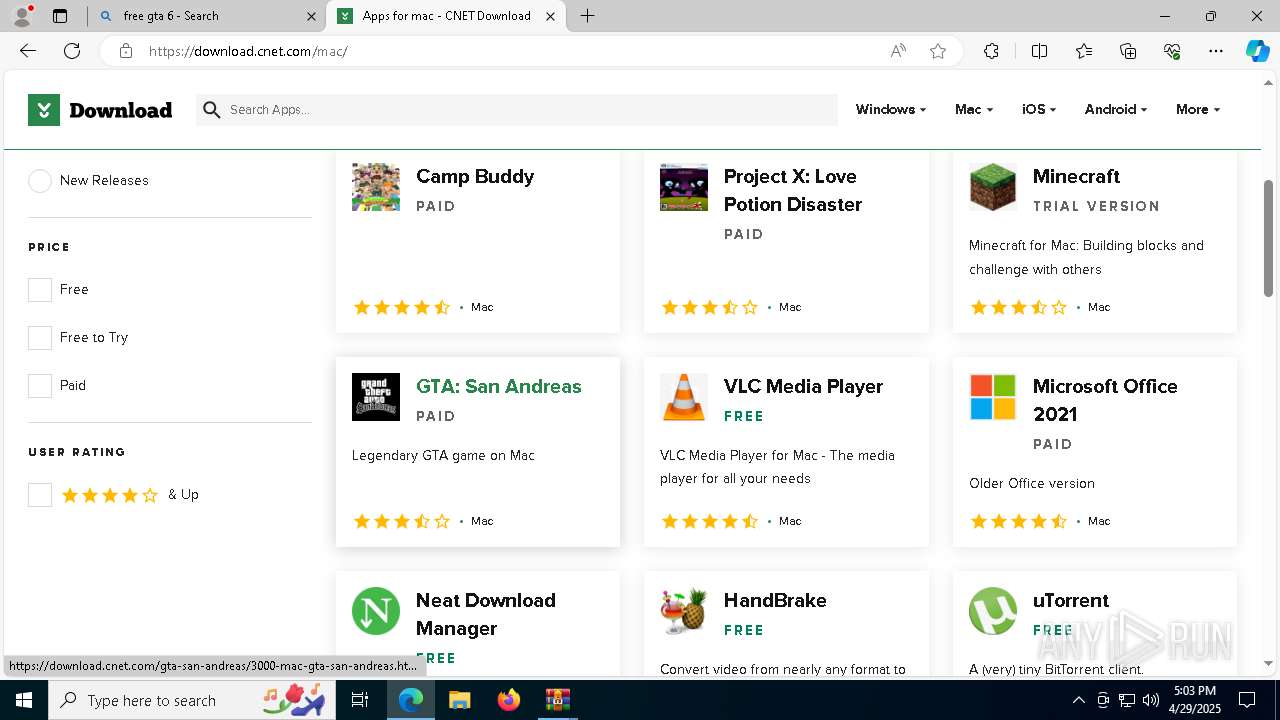Image resolution: width=1280 pixels, height=720 pixels.
Task: Open HandBrake title link
Action: (x=775, y=601)
